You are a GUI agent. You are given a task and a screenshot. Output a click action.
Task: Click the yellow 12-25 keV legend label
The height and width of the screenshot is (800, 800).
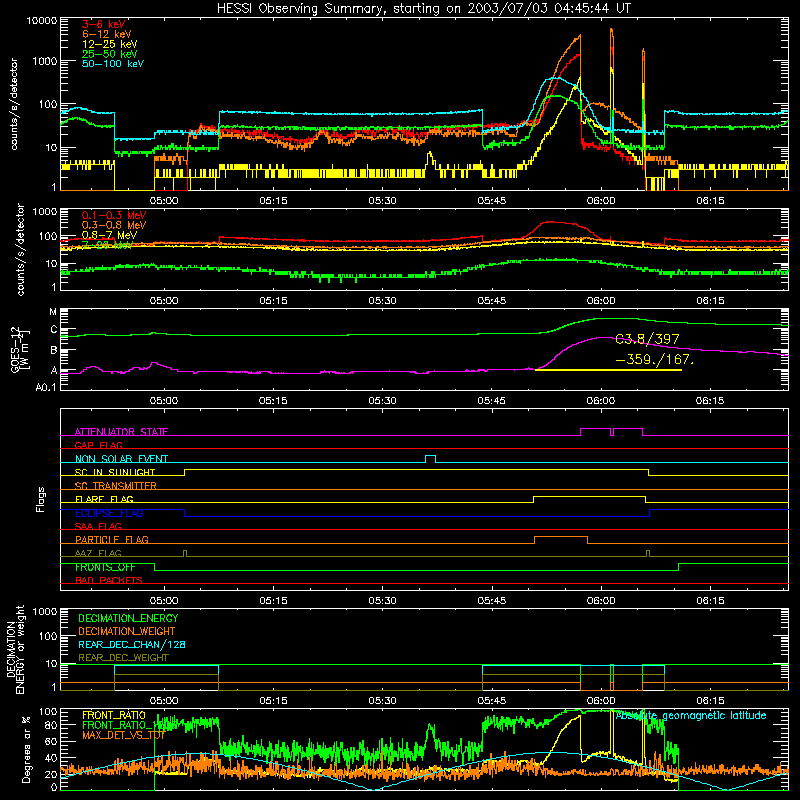110,44
